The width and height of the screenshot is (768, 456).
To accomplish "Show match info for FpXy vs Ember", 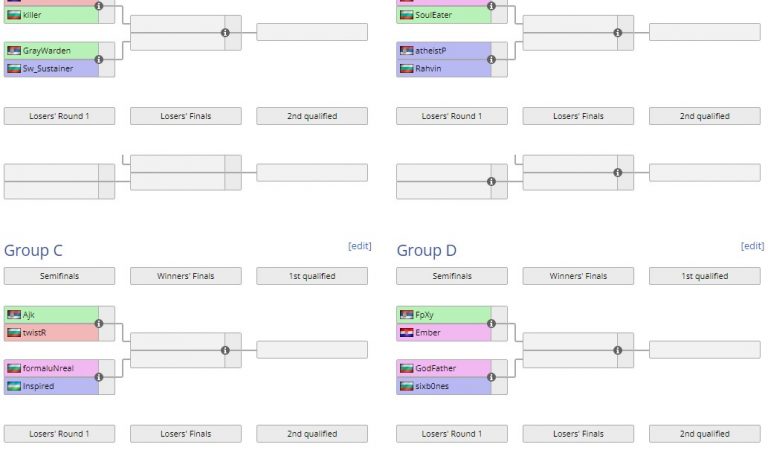I will pyautogui.click(x=491, y=323).
